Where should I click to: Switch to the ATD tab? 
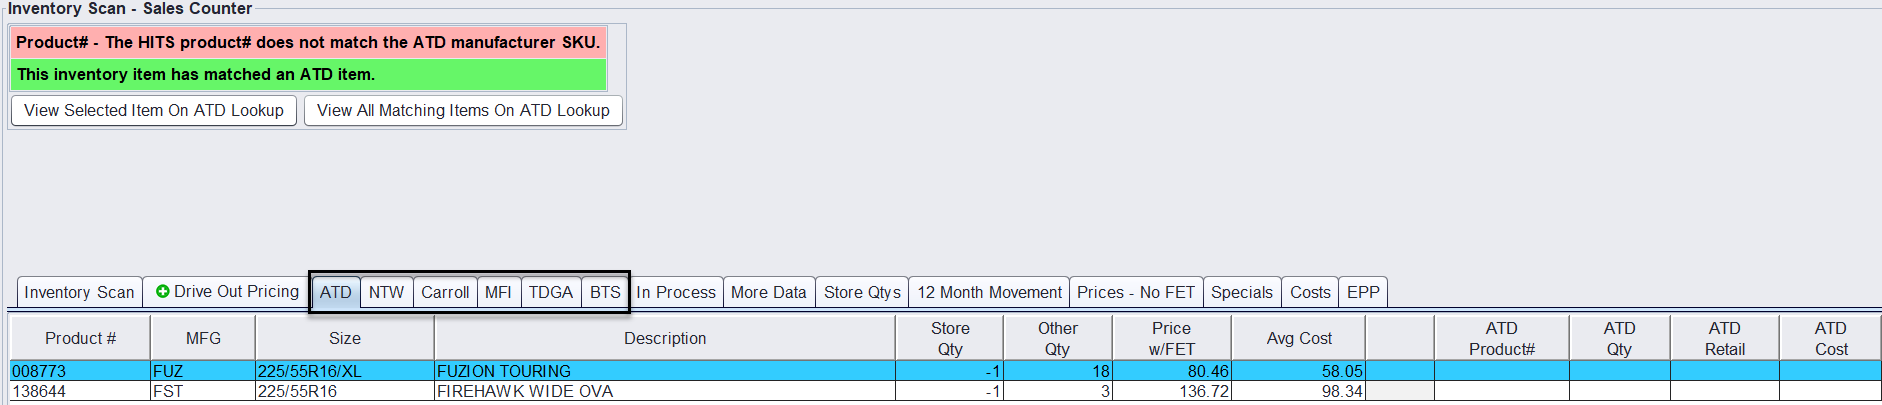tap(336, 292)
